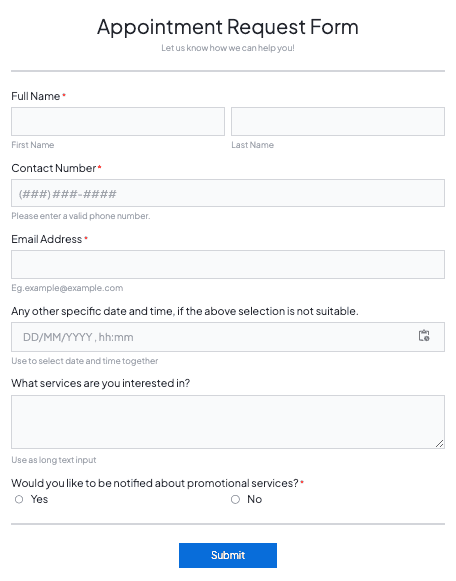
Task: Click the Contact Number phone field
Action: click(x=228, y=193)
